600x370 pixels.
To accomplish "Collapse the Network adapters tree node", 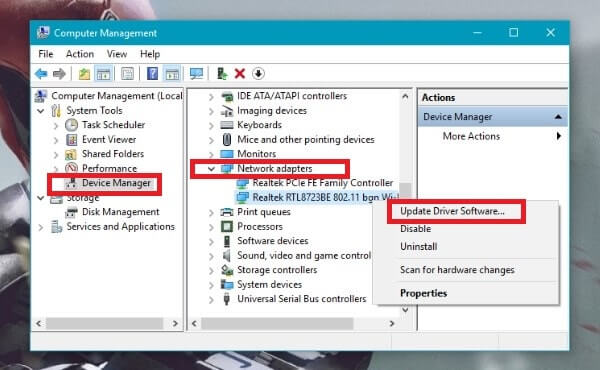I will click(211, 168).
